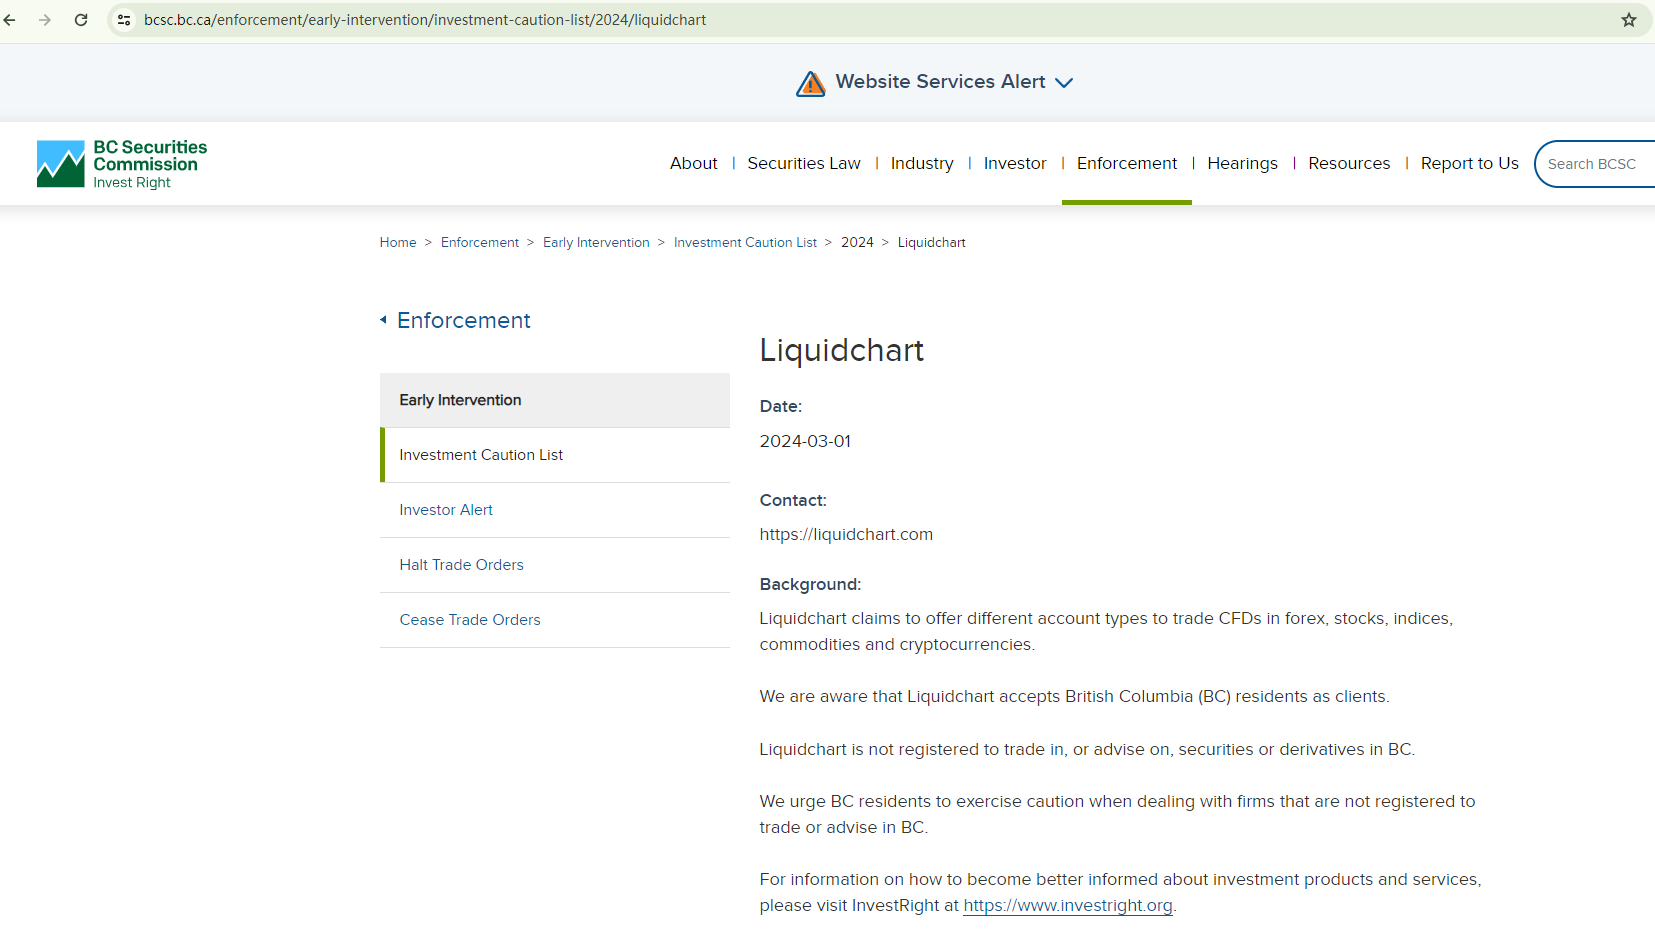
Task: Open the Investment Caution List breadcrumb link
Action: pos(745,243)
